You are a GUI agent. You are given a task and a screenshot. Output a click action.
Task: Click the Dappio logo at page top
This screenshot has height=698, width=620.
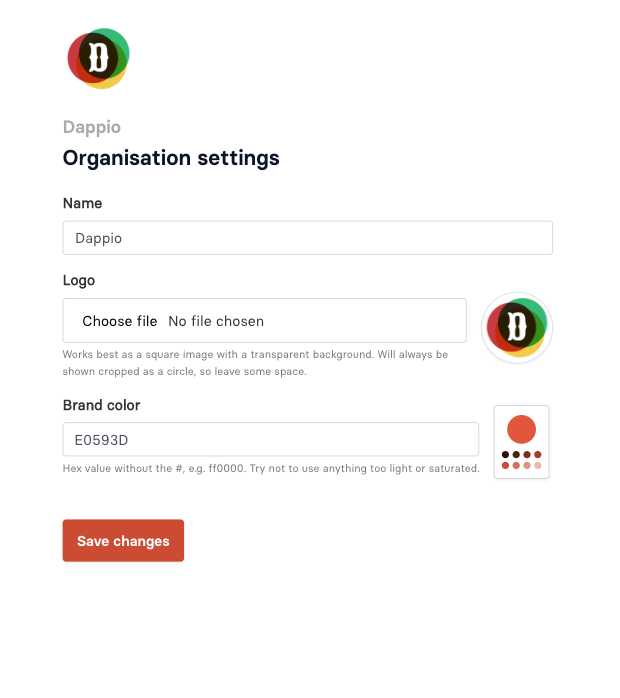[x=98, y=58]
